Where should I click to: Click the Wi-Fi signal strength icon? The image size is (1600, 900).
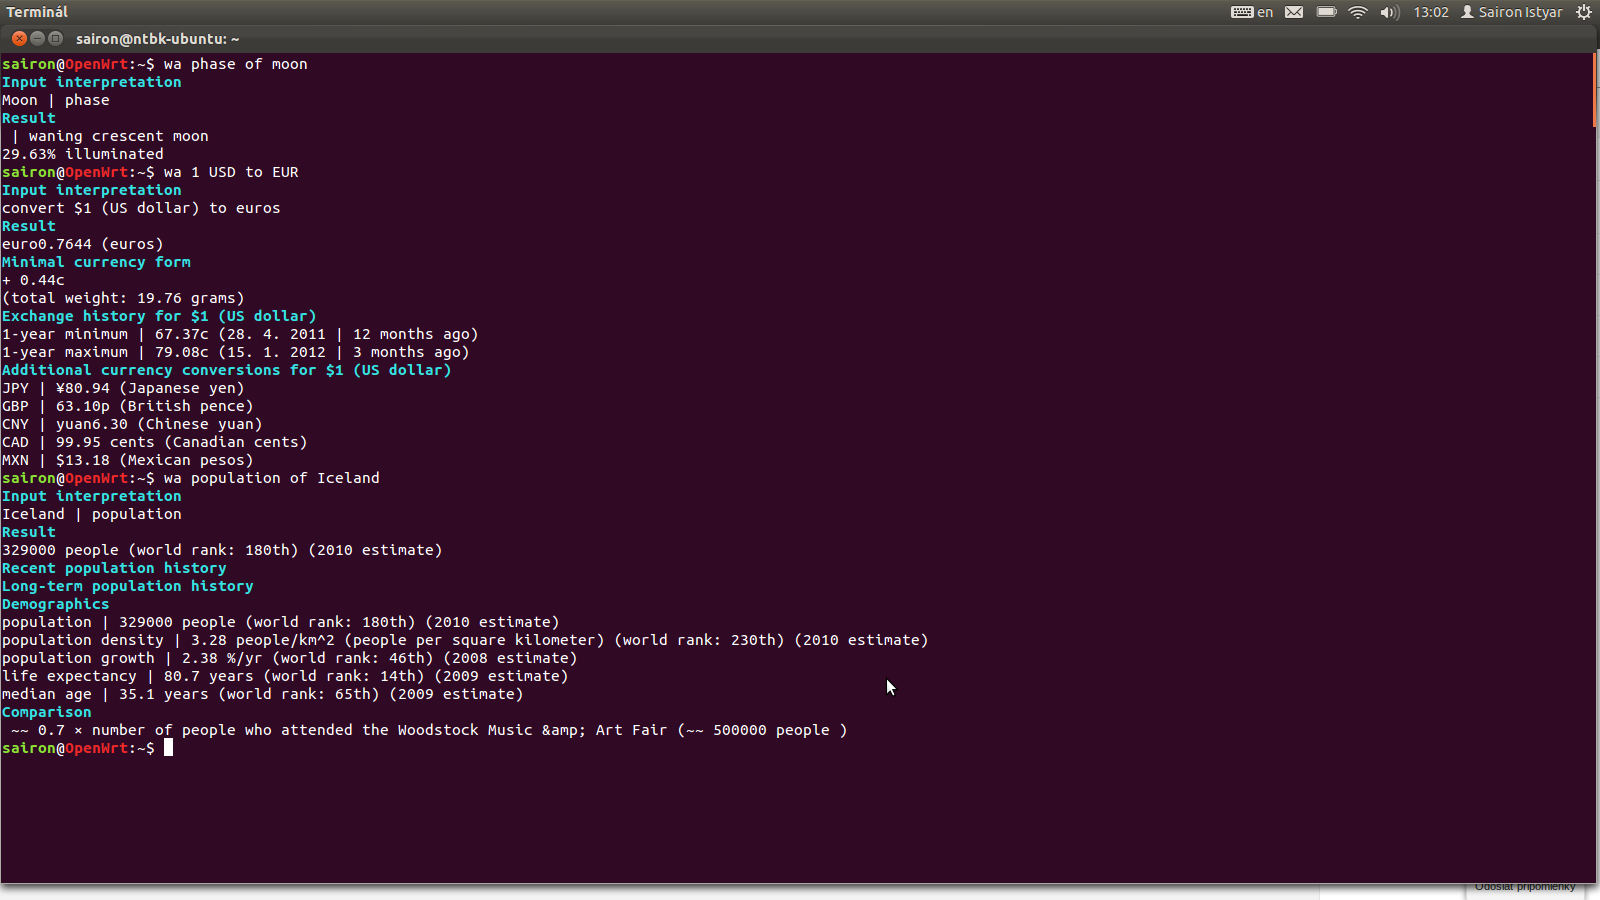[1357, 12]
